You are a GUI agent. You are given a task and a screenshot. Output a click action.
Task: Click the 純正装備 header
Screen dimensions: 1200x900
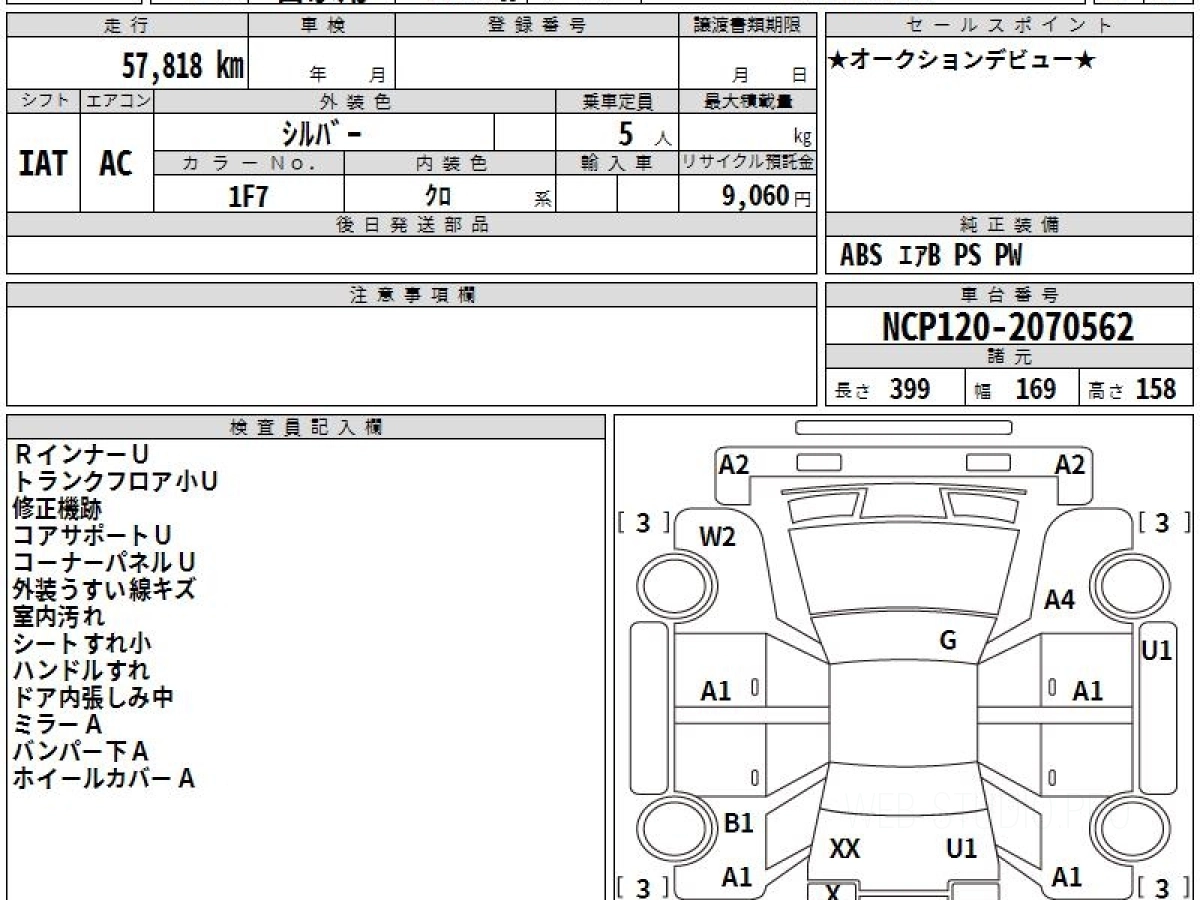(x=1009, y=225)
